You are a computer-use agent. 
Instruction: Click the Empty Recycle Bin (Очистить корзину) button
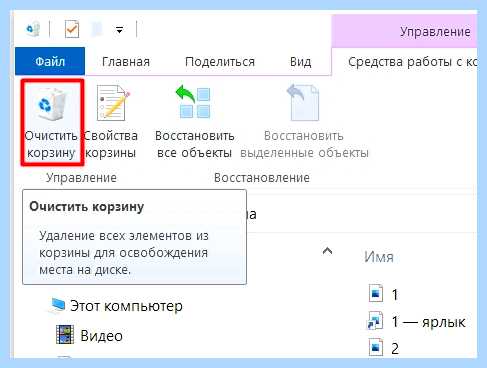click(52, 122)
